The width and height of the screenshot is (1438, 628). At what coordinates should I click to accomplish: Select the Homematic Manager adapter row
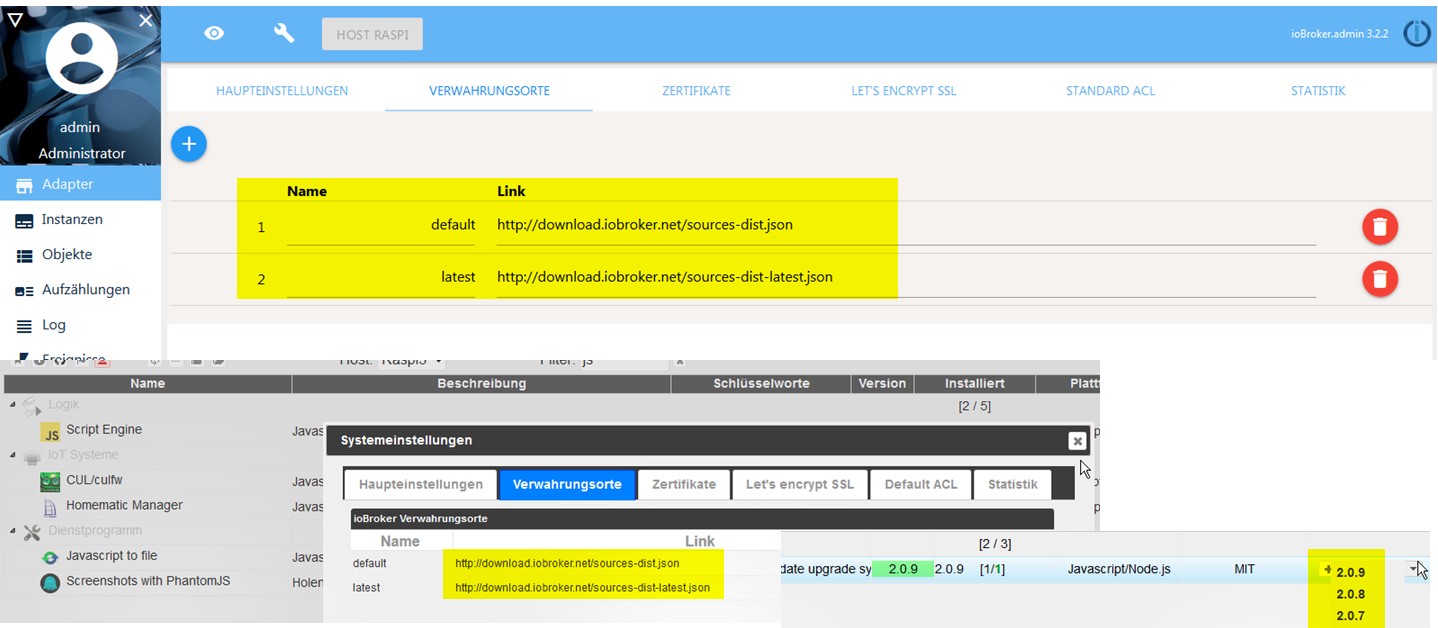(124, 506)
